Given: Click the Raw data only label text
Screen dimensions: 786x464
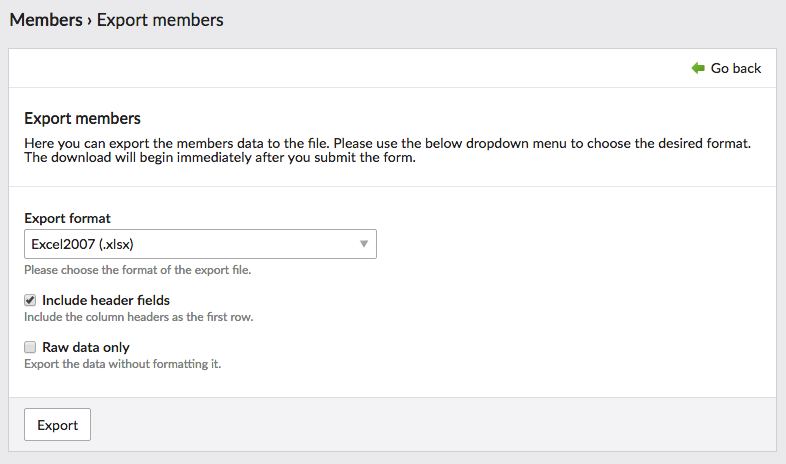Looking at the screenshot, I should (86, 347).
